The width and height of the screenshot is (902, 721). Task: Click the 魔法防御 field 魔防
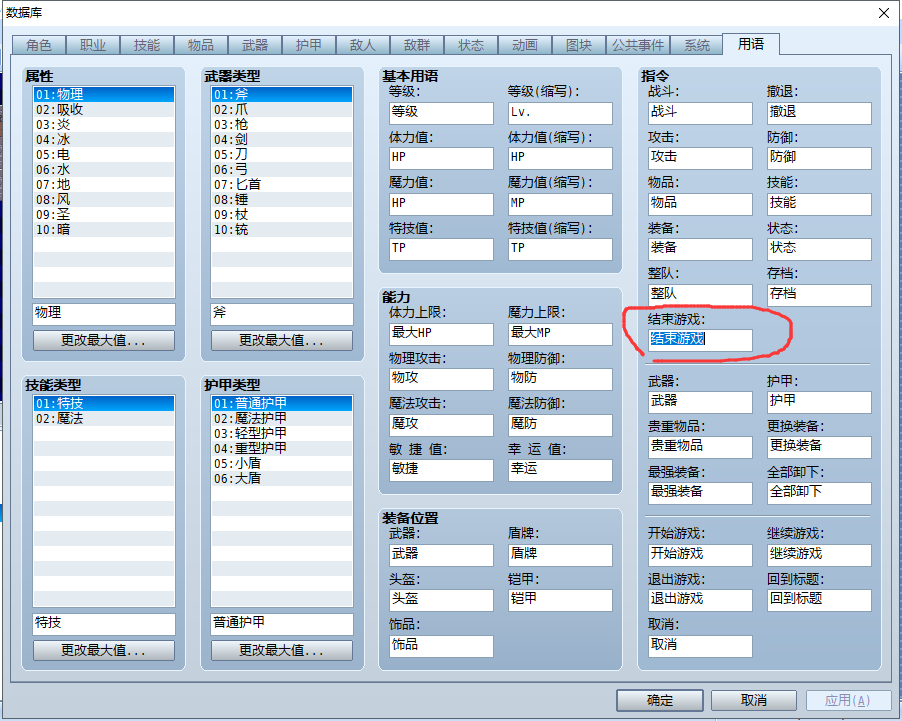[x=560, y=425]
